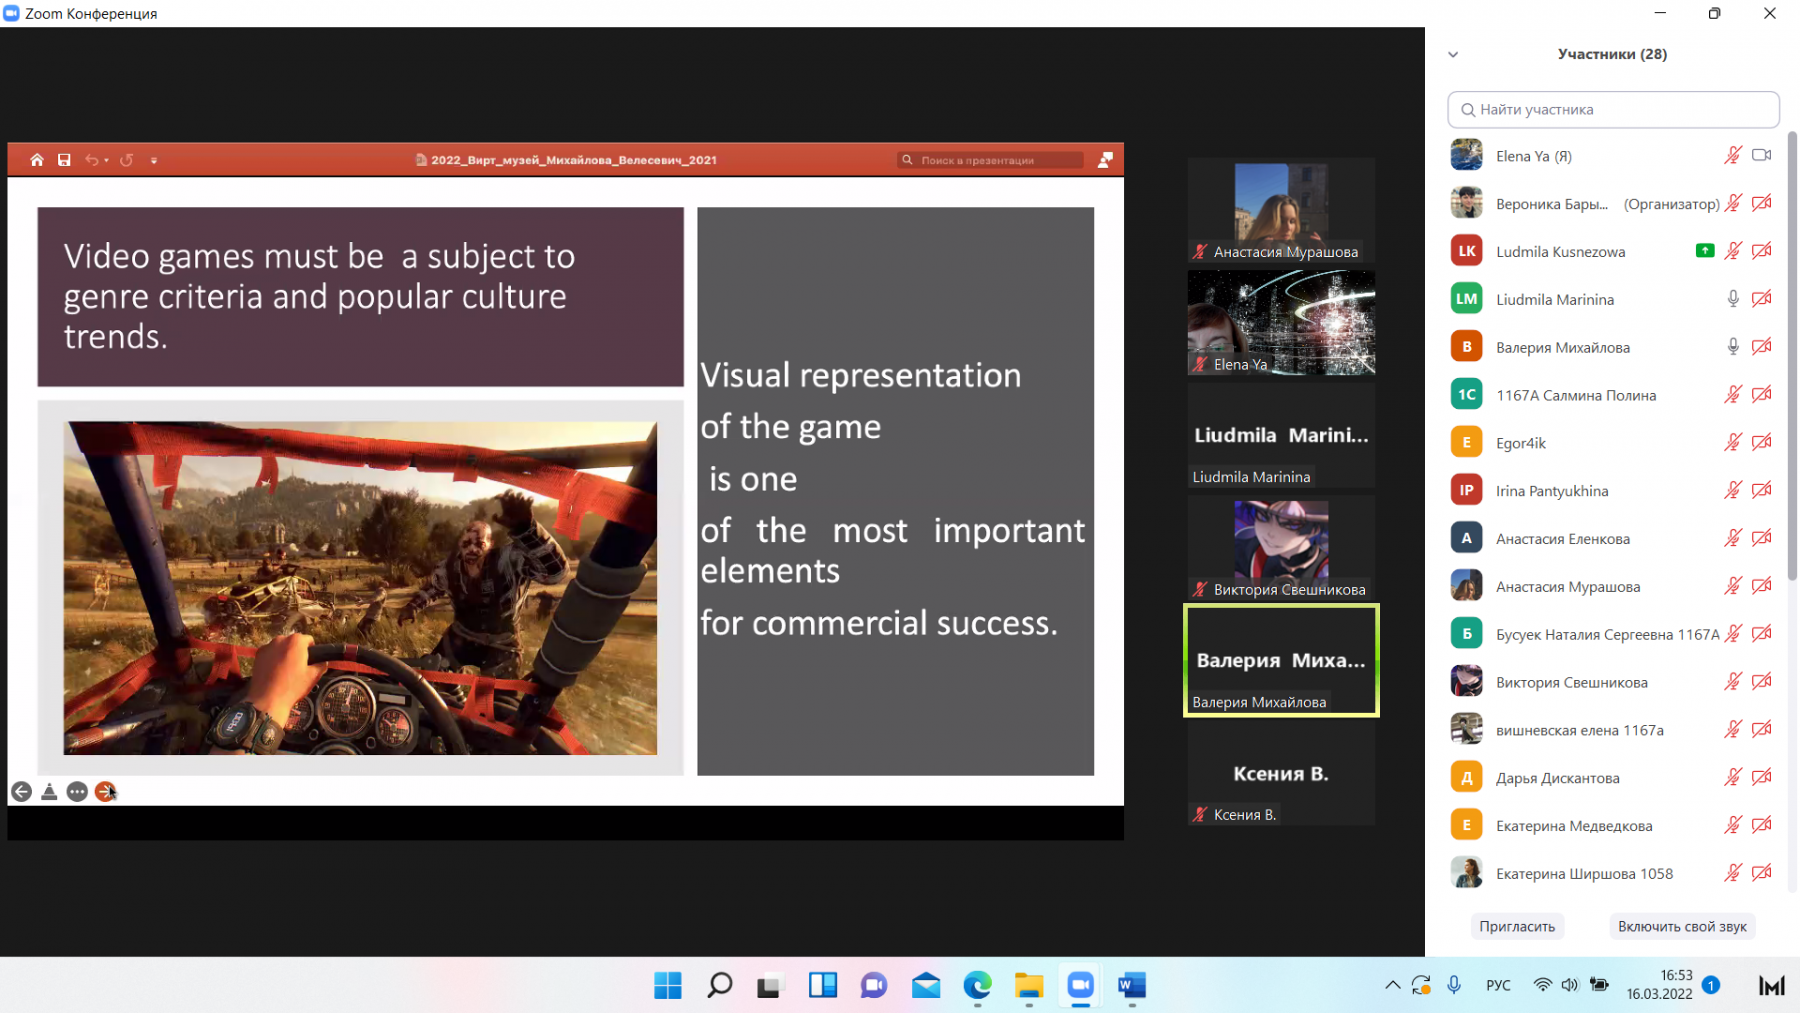Click the sync update icon in system tray
This screenshot has height=1013, width=1800.
point(1421,985)
